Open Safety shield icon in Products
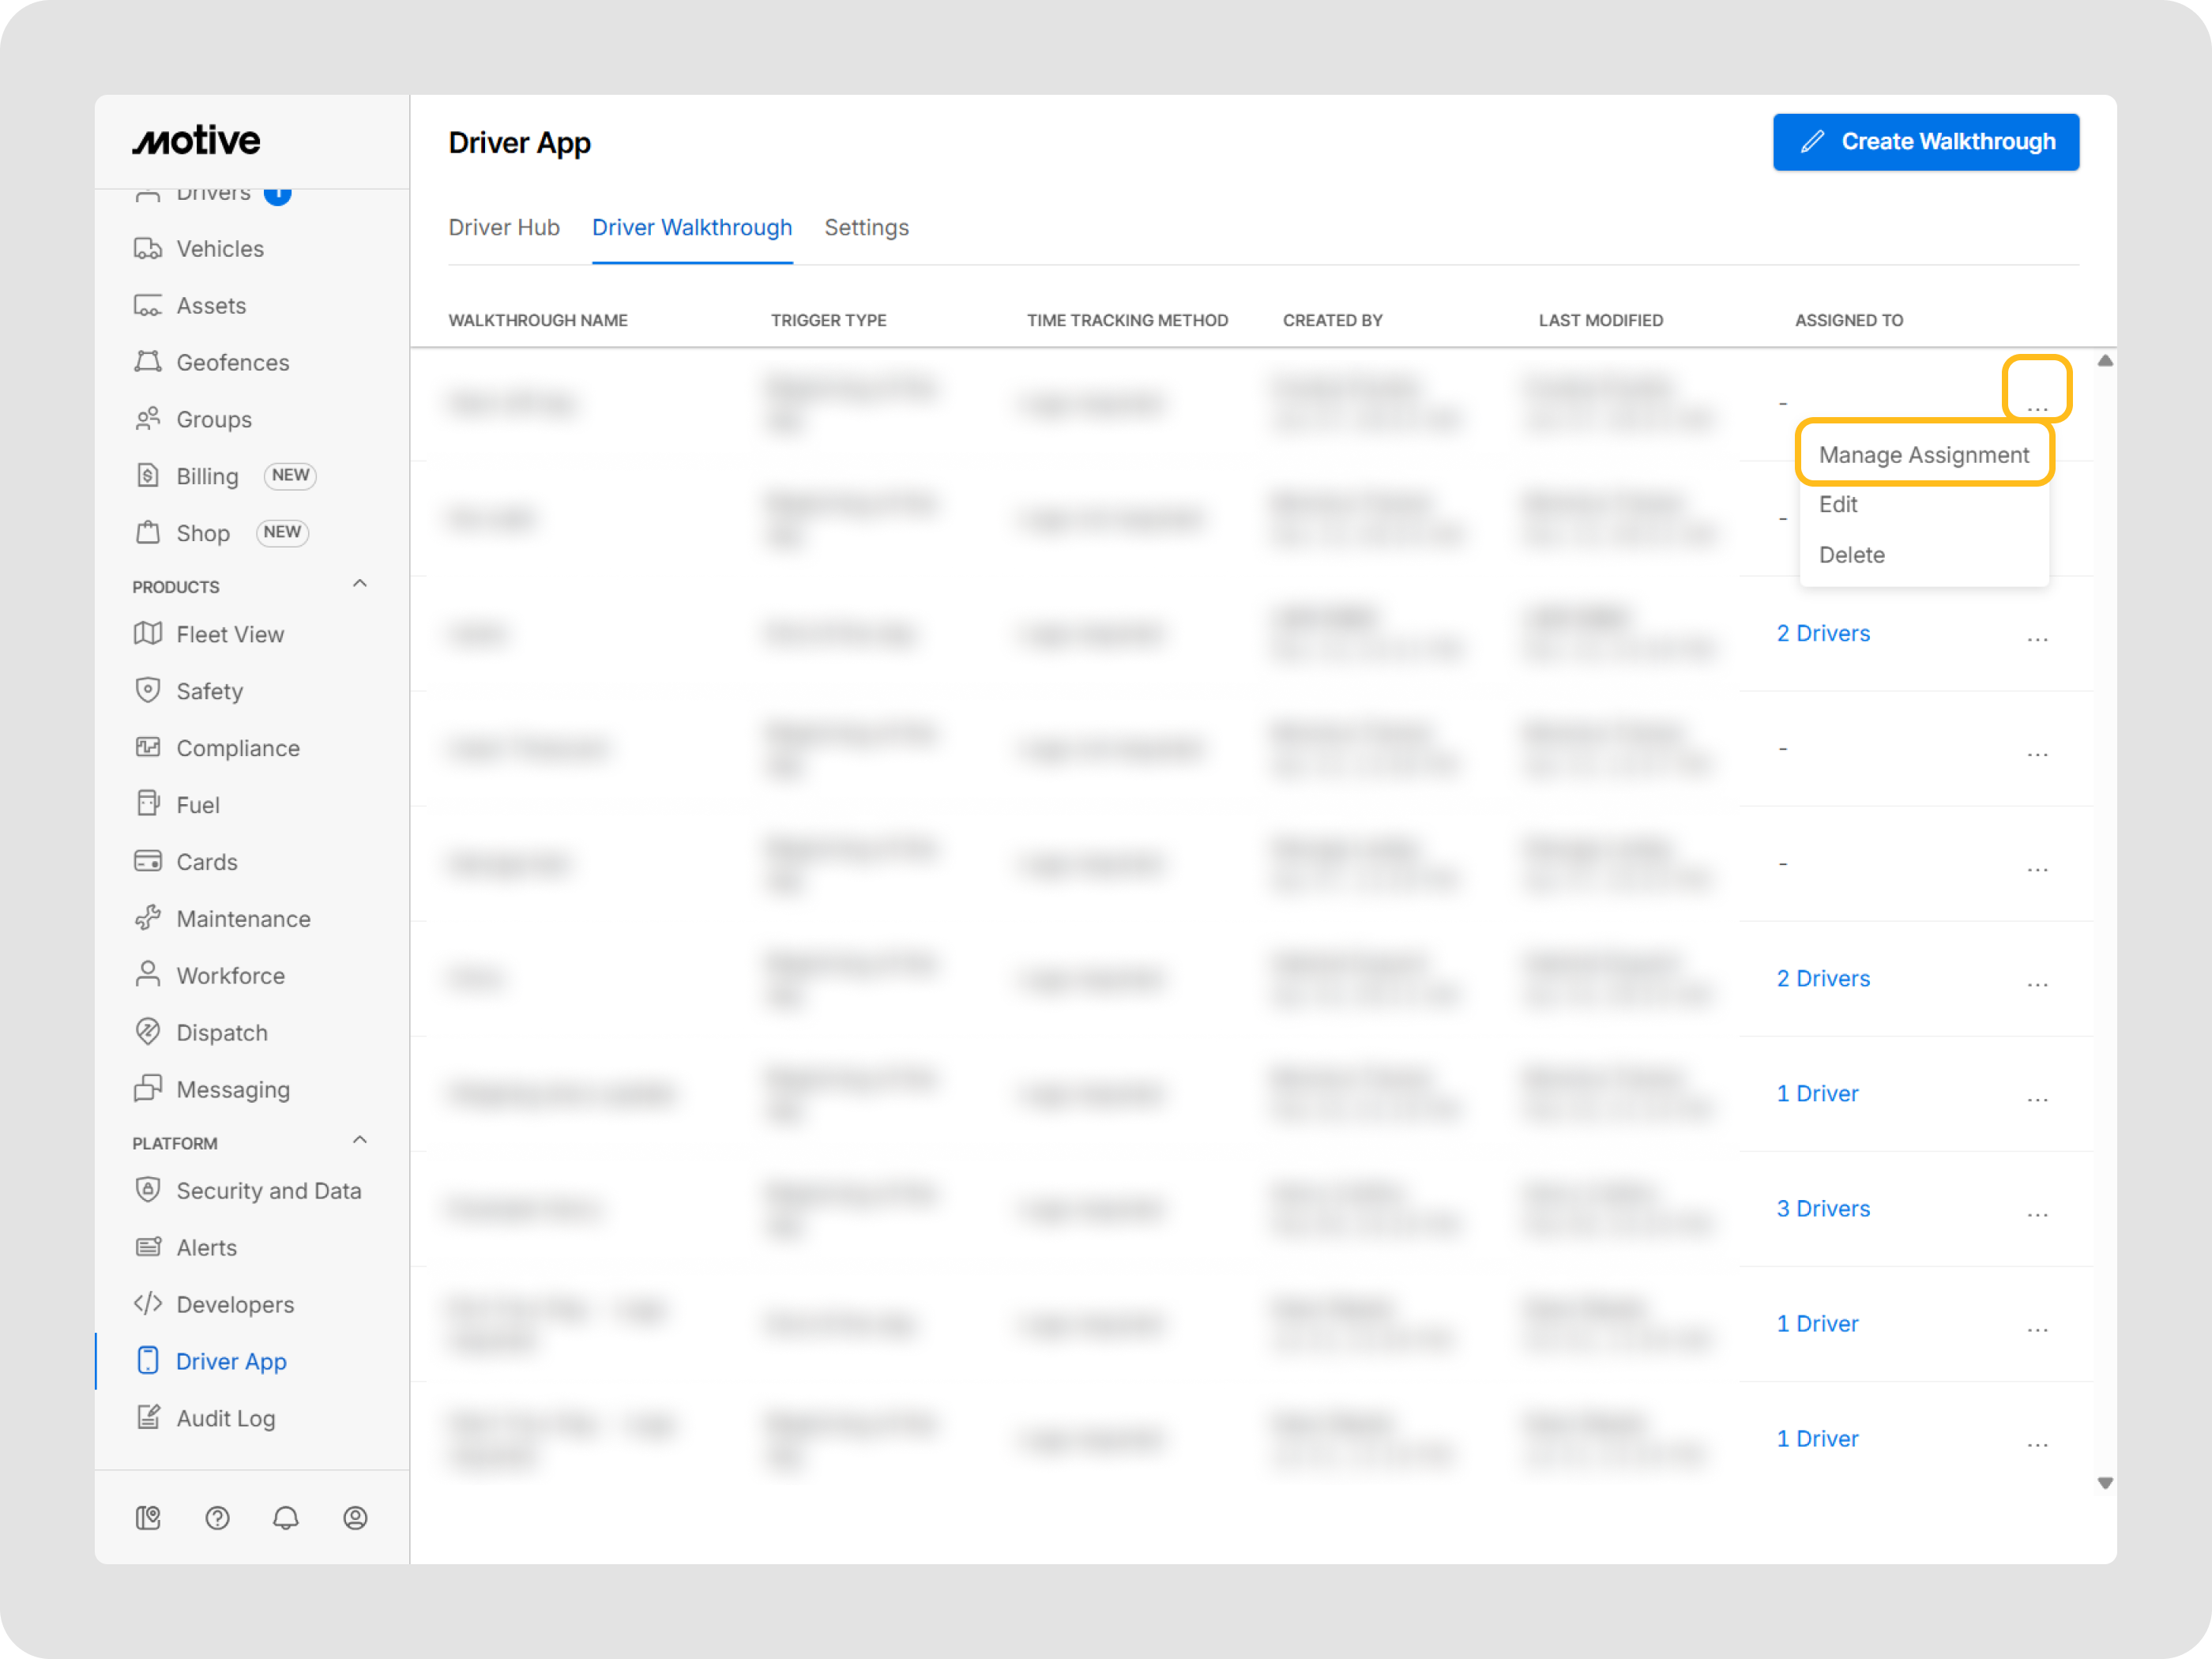The width and height of the screenshot is (2212, 1659). click(148, 691)
